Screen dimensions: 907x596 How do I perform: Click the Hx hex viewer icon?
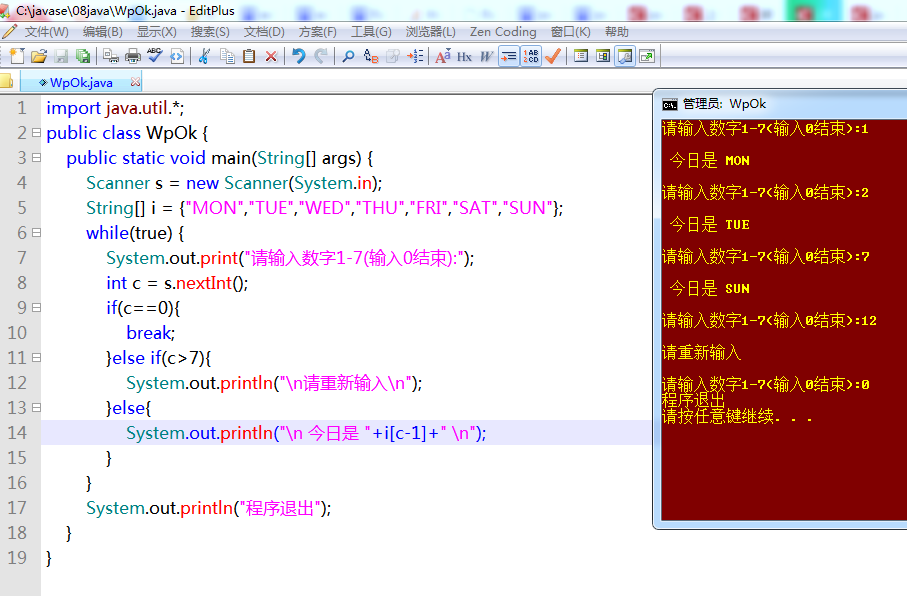pos(464,57)
